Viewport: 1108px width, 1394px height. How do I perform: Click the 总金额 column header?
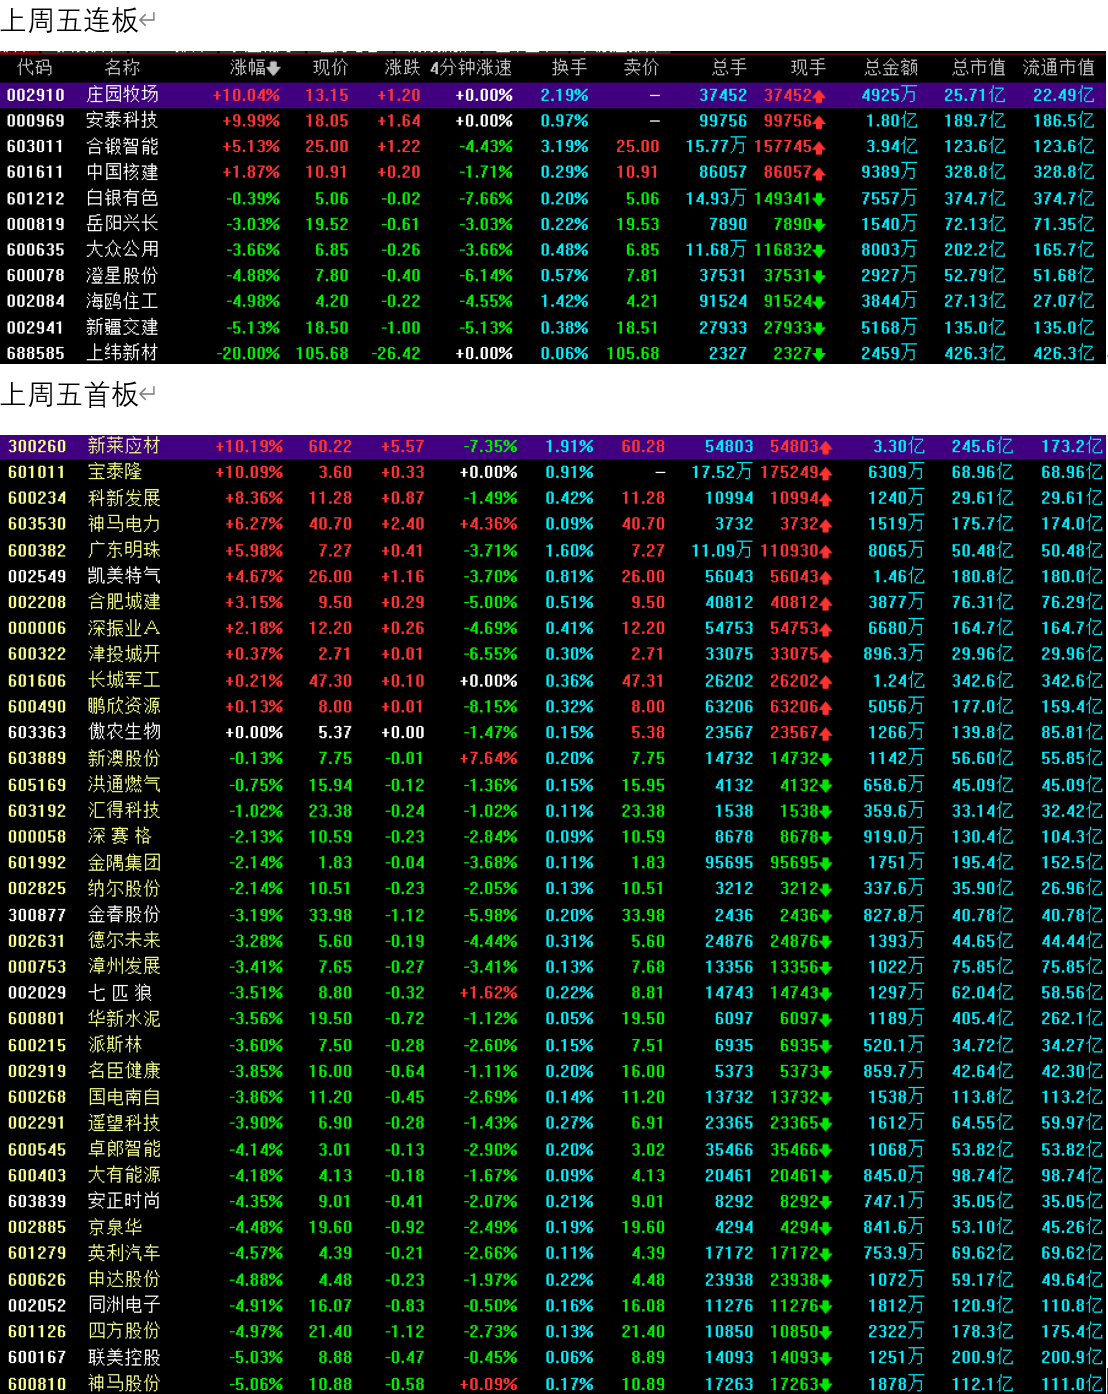pyautogui.click(x=891, y=67)
